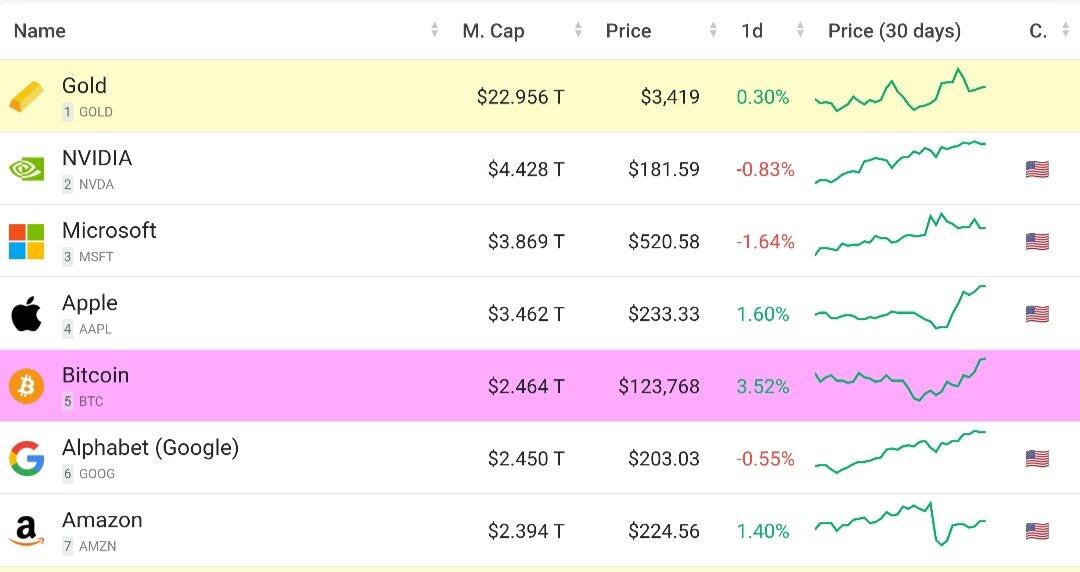Click the Gold bar icon
The image size is (1080, 572).
pyautogui.click(x=27, y=97)
